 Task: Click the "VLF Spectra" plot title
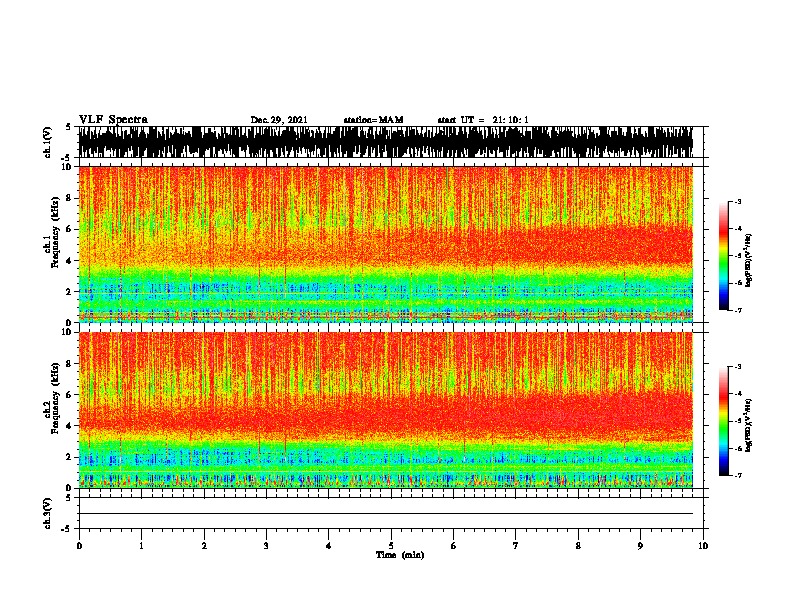113,120
